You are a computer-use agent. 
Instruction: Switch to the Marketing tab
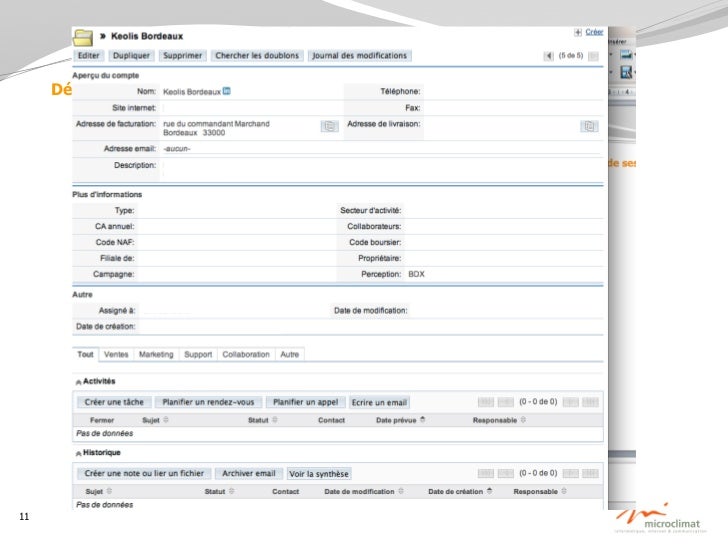coord(156,355)
